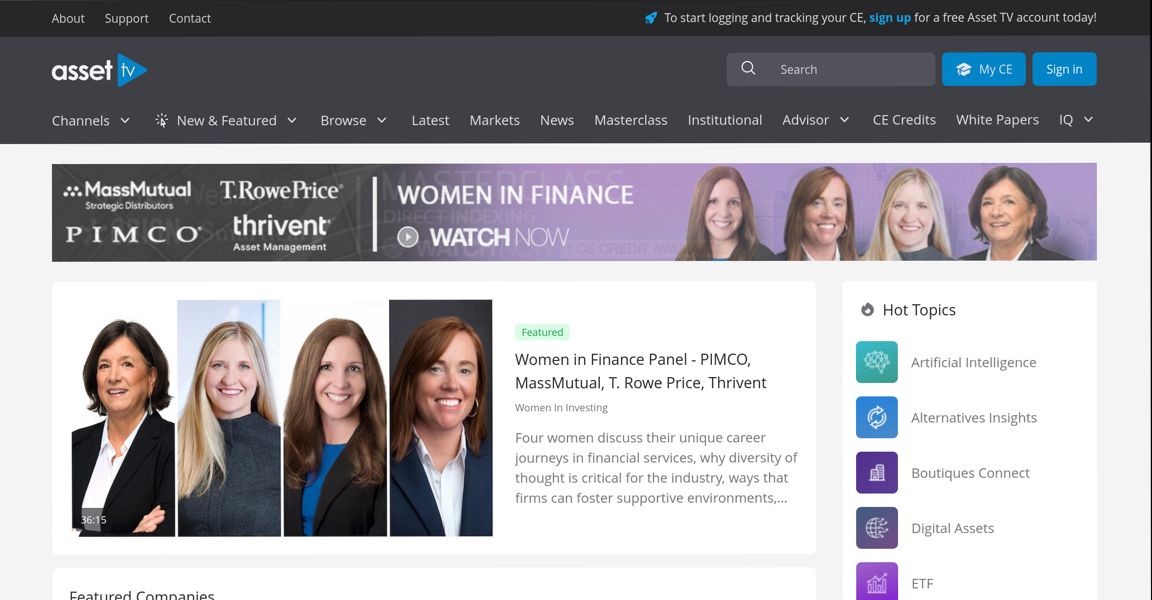Open the CE Credits menu item
The height and width of the screenshot is (600, 1152).
(904, 120)
